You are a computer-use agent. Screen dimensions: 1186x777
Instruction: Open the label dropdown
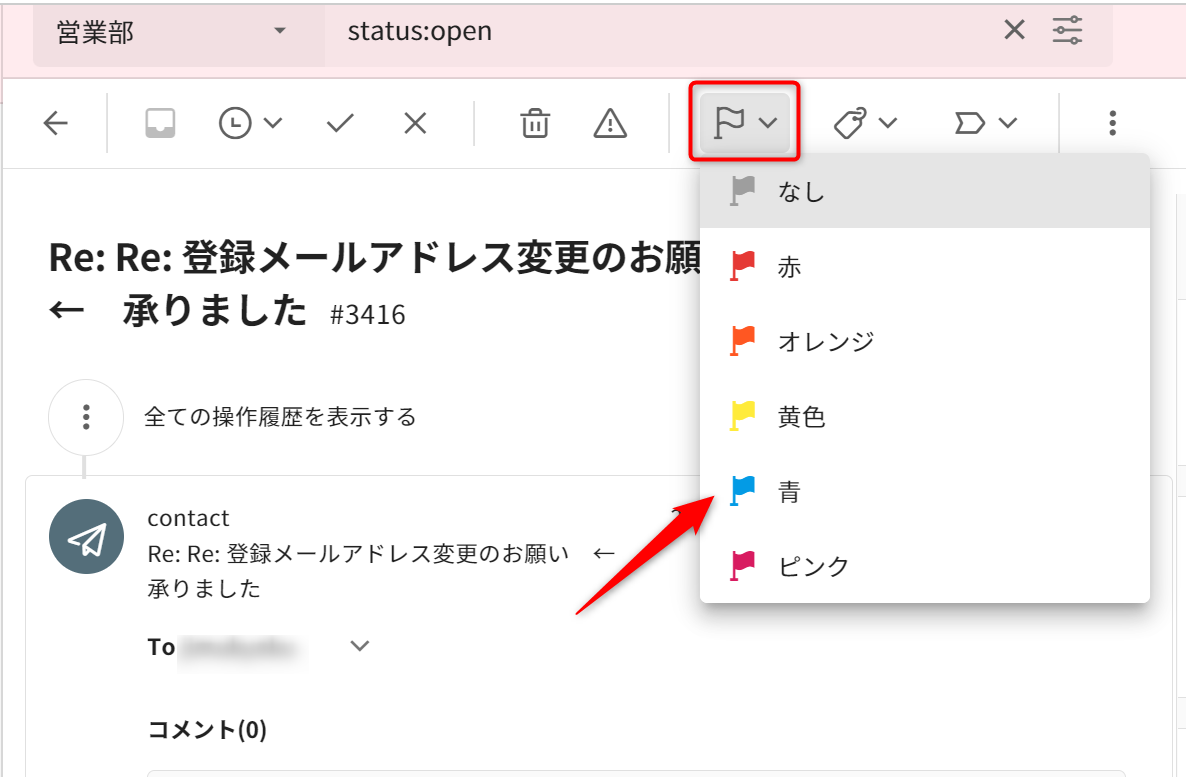point(985,123)
